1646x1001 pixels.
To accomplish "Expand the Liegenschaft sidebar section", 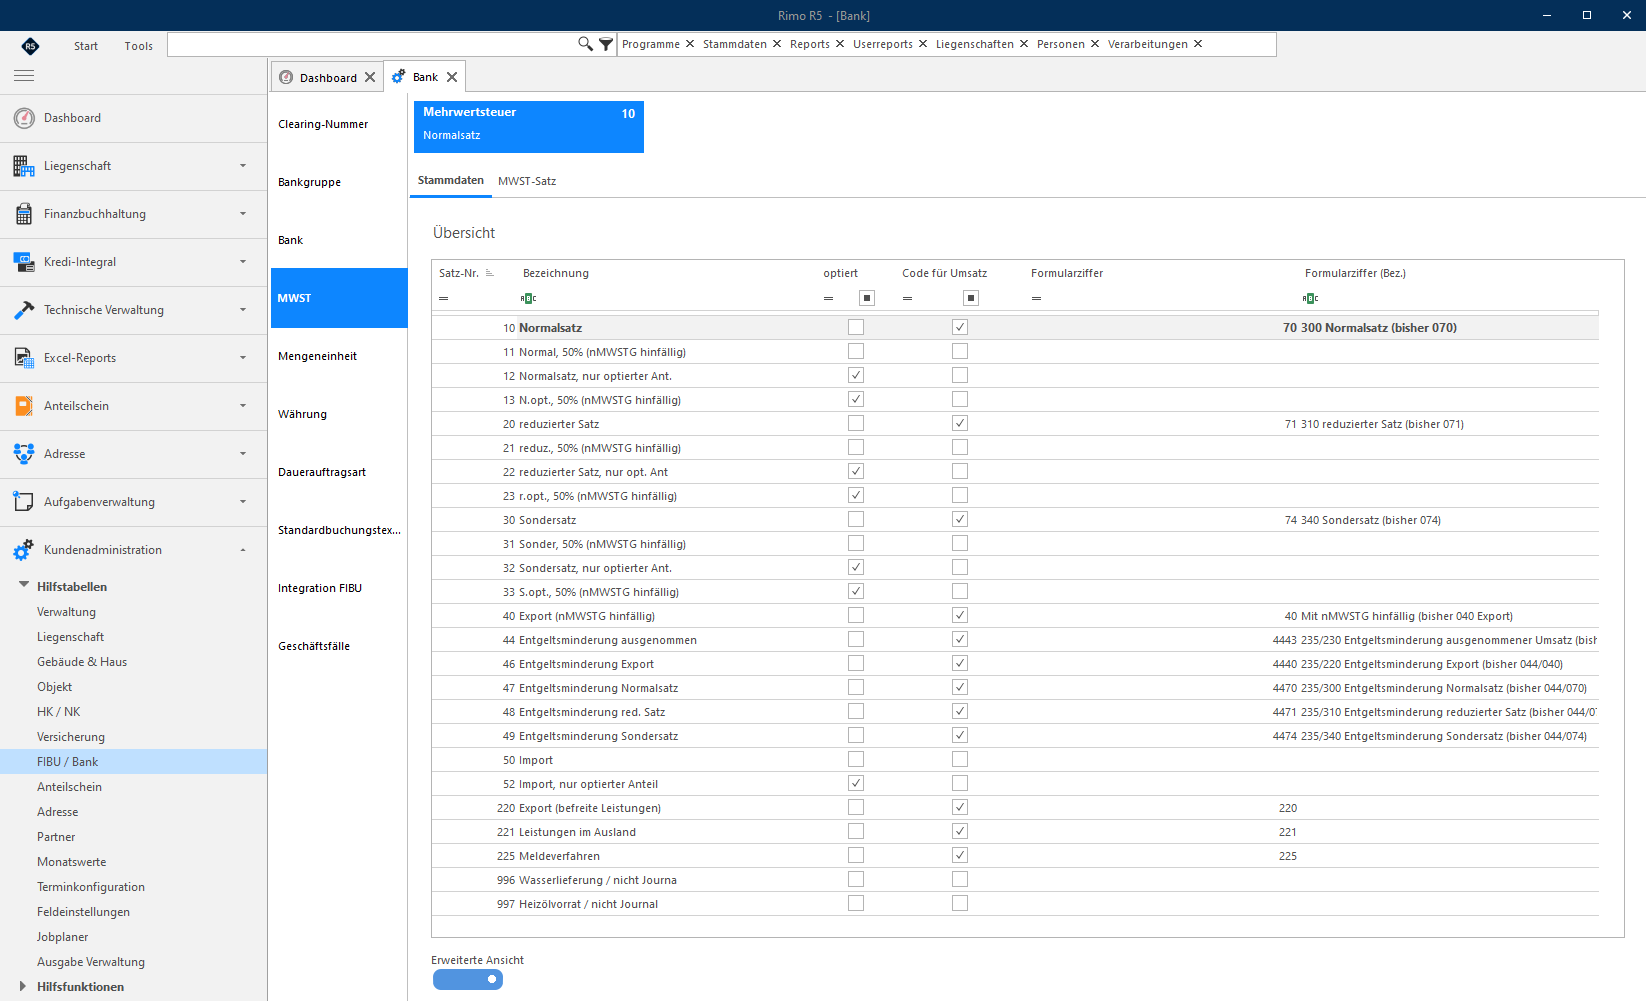I will pos(243,166).
